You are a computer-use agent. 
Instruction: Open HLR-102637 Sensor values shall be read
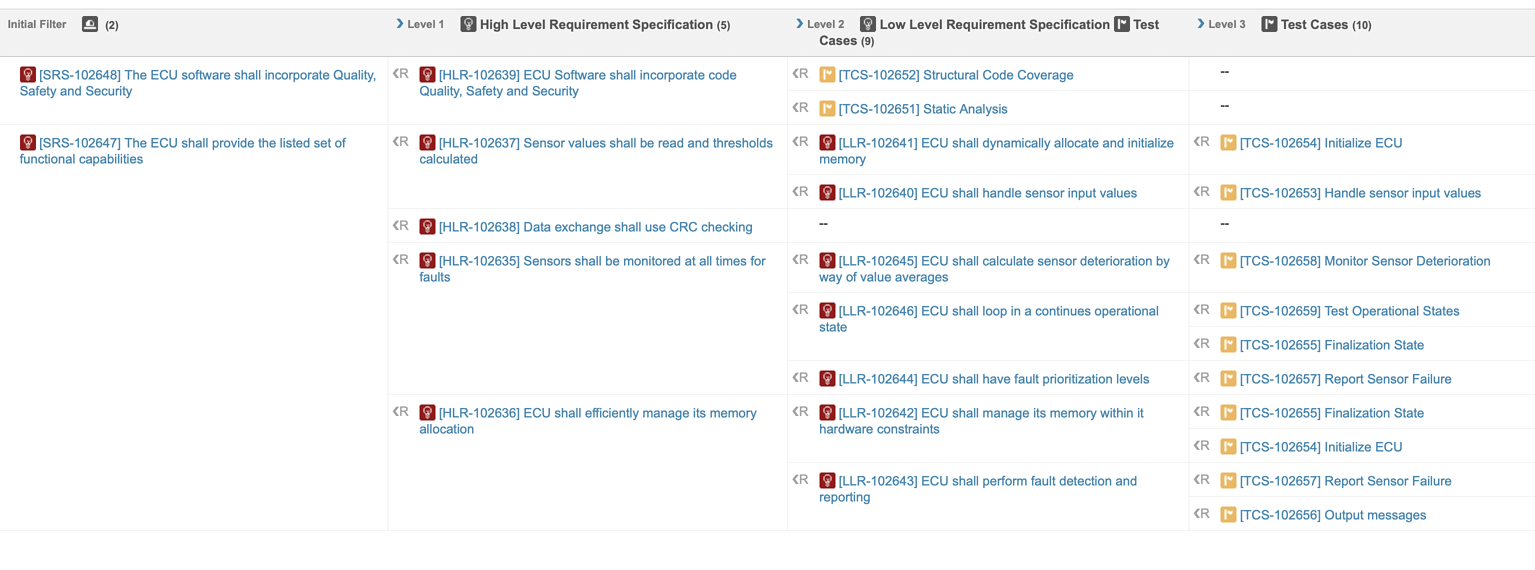click(x=596, y=151)
